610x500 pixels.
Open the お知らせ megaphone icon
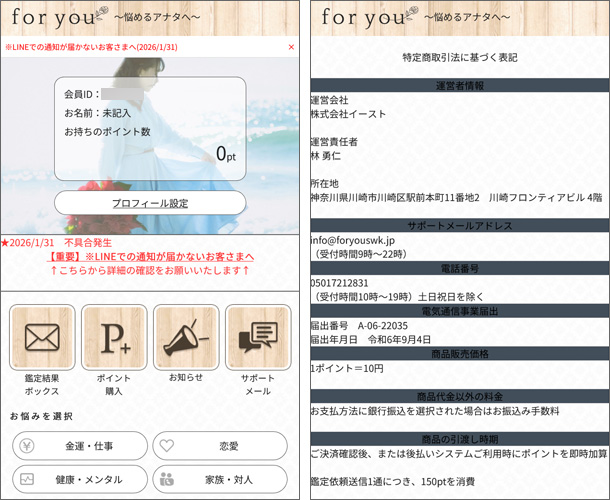click(186, 337)
